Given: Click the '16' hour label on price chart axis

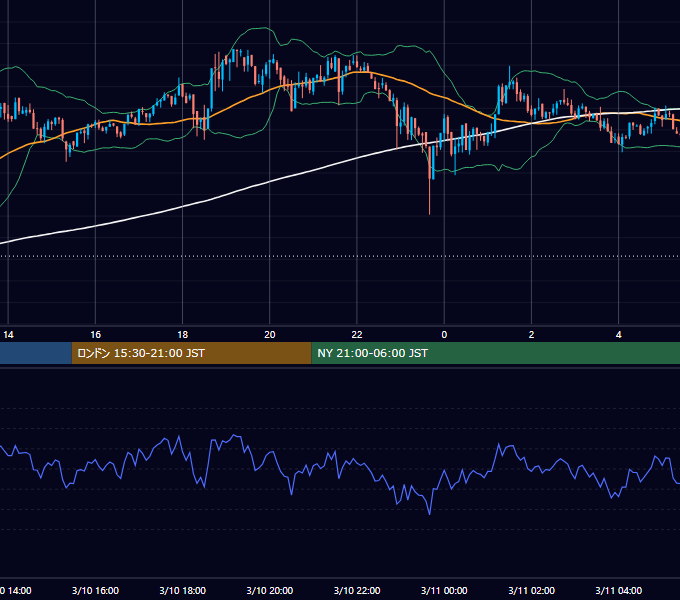Looking at the screenshot, I should [x=95, y=335].
